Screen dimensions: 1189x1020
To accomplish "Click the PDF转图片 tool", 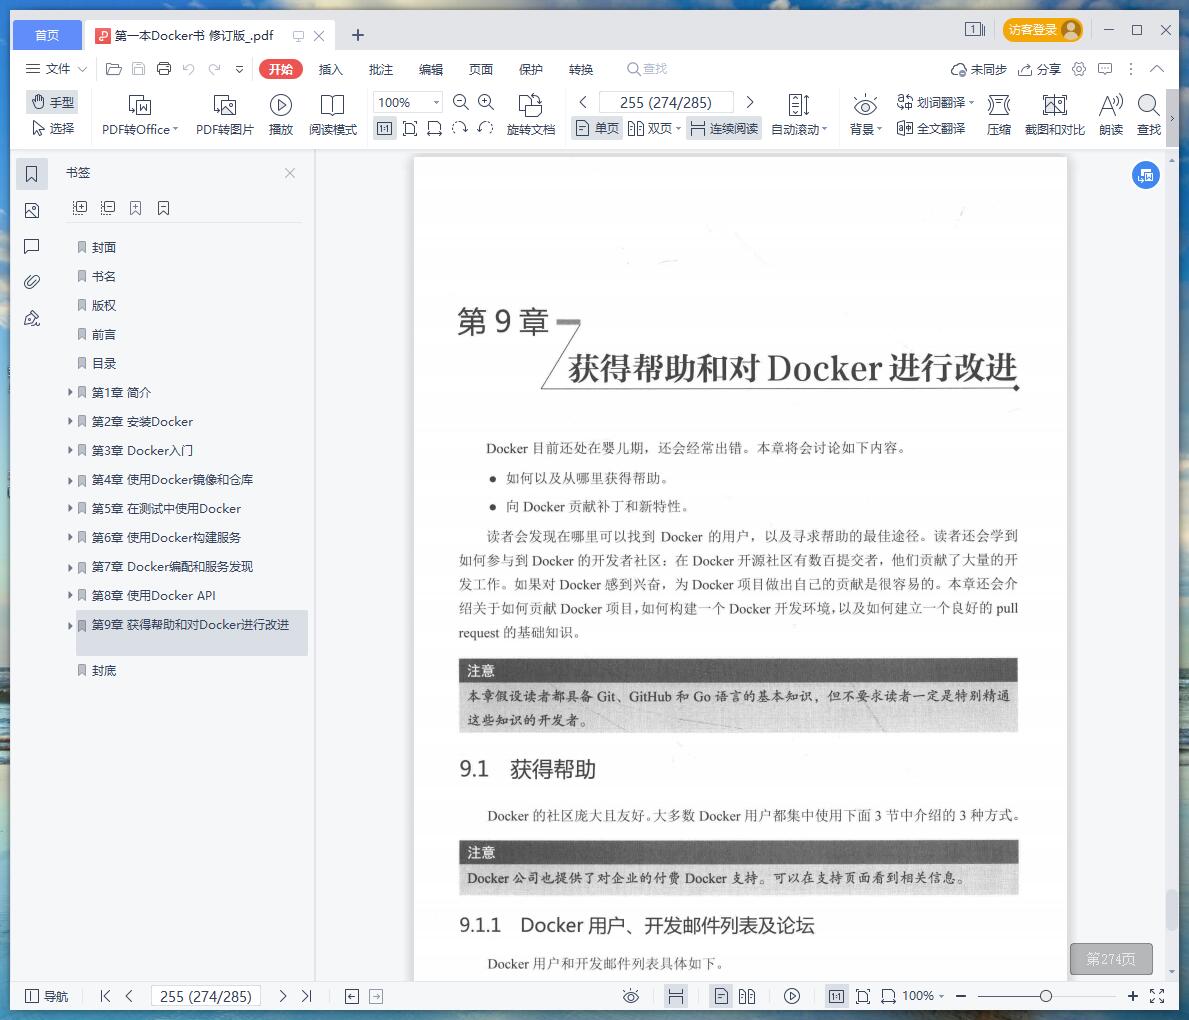I will click(224, 115).
